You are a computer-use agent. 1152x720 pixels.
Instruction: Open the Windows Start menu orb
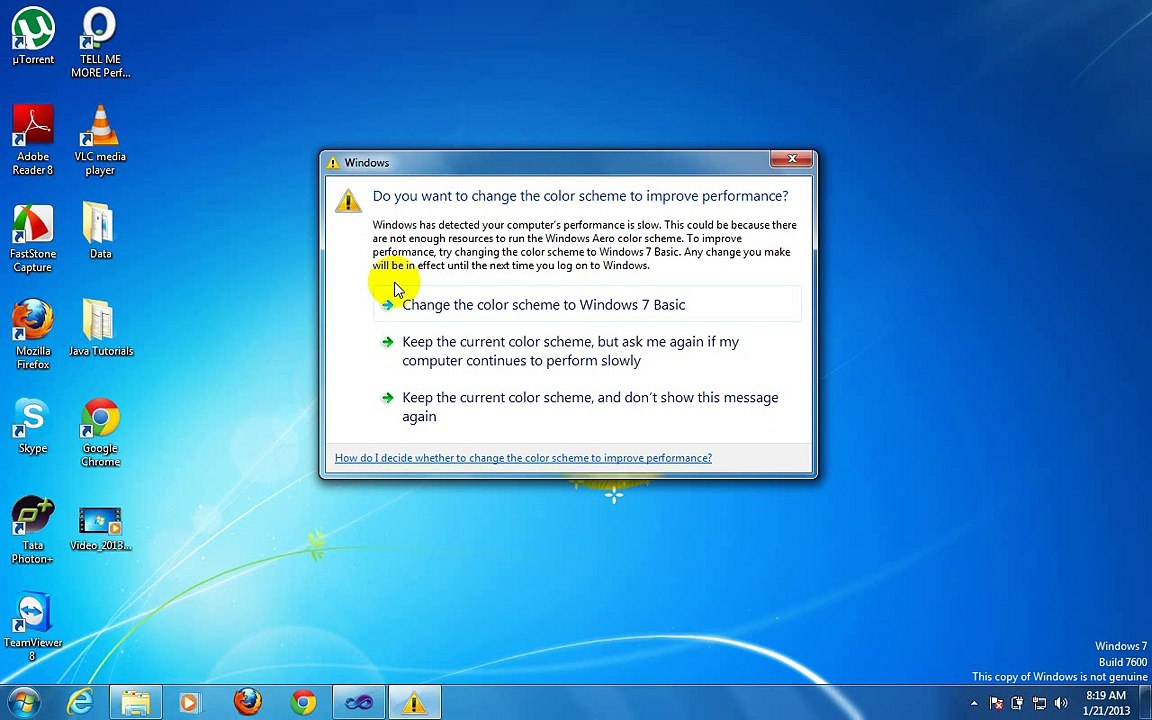pyautogui.click(x=24, y=702)
